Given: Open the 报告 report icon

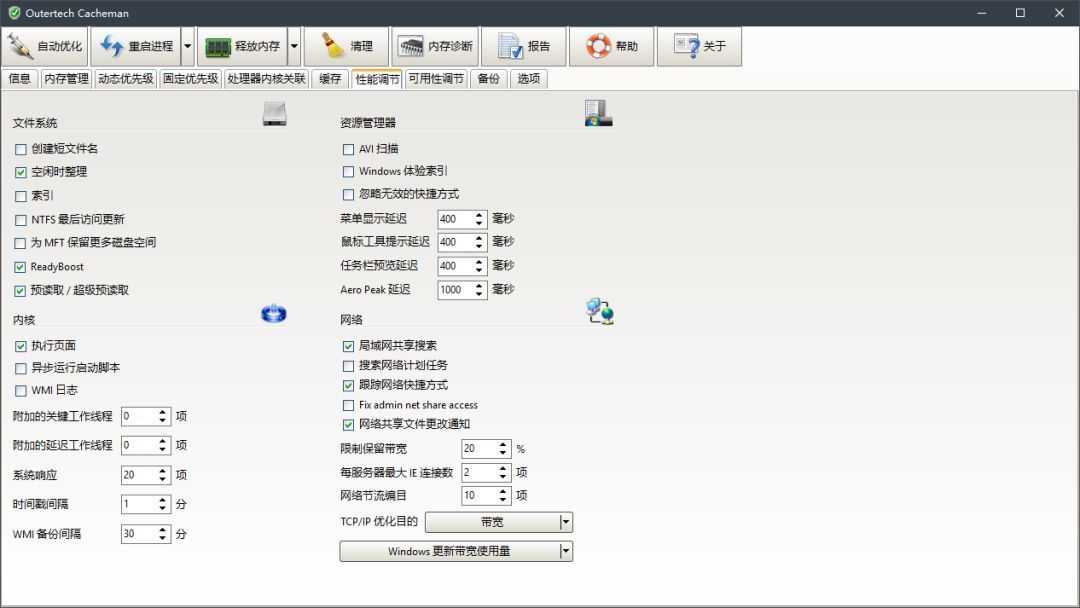Looking at the screenshot, I should tap(510, 46).
